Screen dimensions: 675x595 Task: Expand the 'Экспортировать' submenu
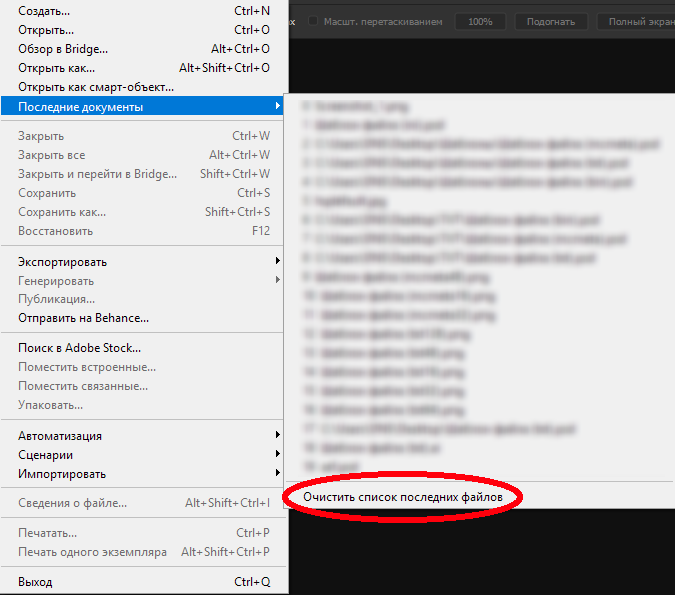(x=142, y=262)
